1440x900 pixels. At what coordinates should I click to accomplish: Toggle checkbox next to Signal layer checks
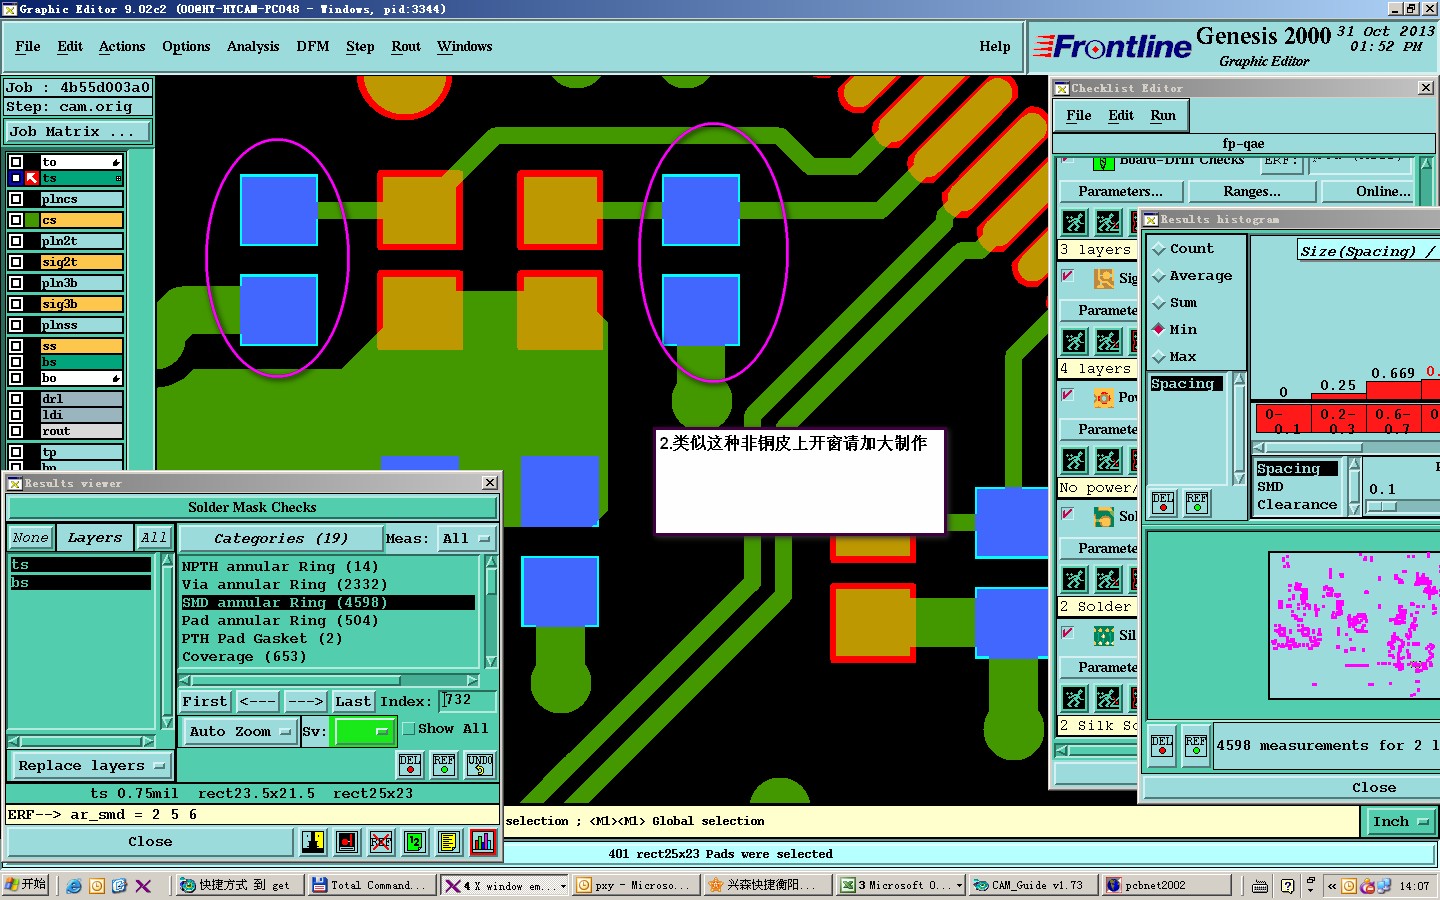[x=1068, y=276]
